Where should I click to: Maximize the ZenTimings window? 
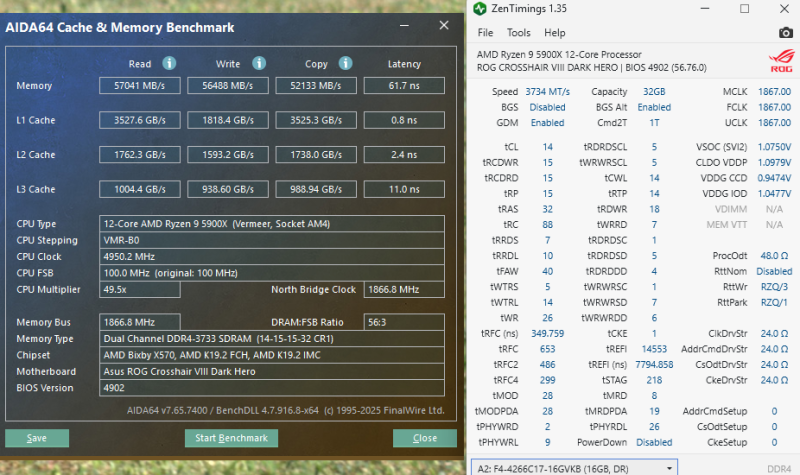point(744,9)
